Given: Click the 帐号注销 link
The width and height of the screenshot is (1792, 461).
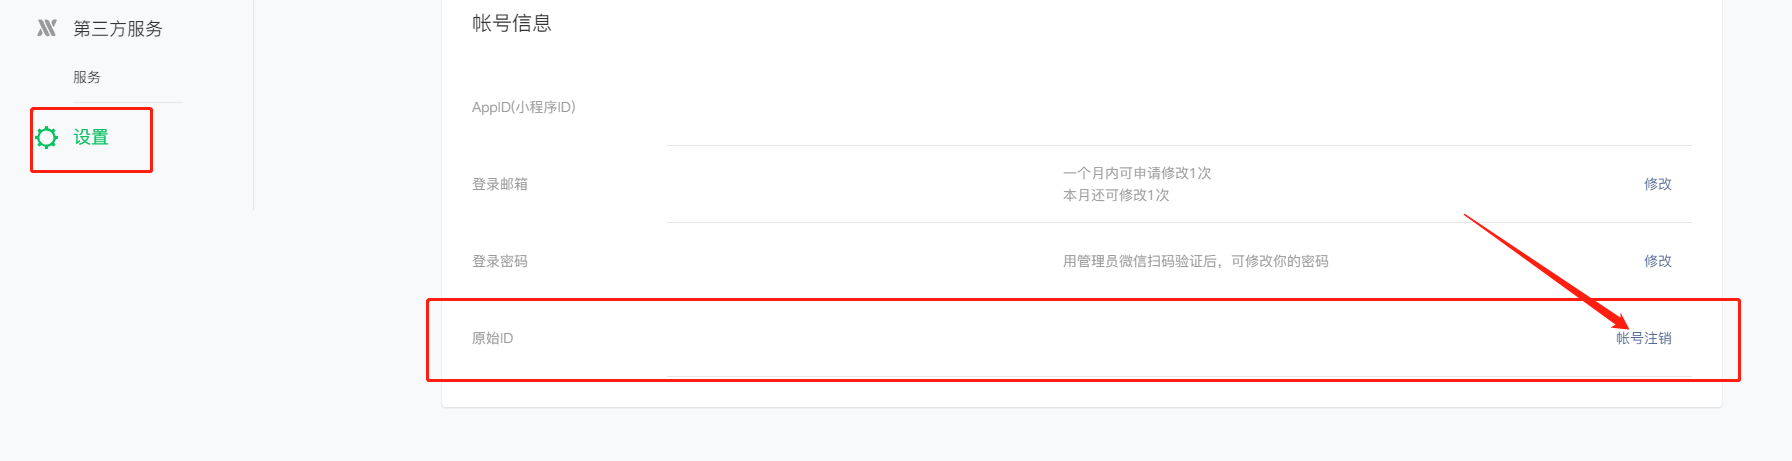Looking at the screenshot, I should pyautogui.click(x=1644, y=338).
